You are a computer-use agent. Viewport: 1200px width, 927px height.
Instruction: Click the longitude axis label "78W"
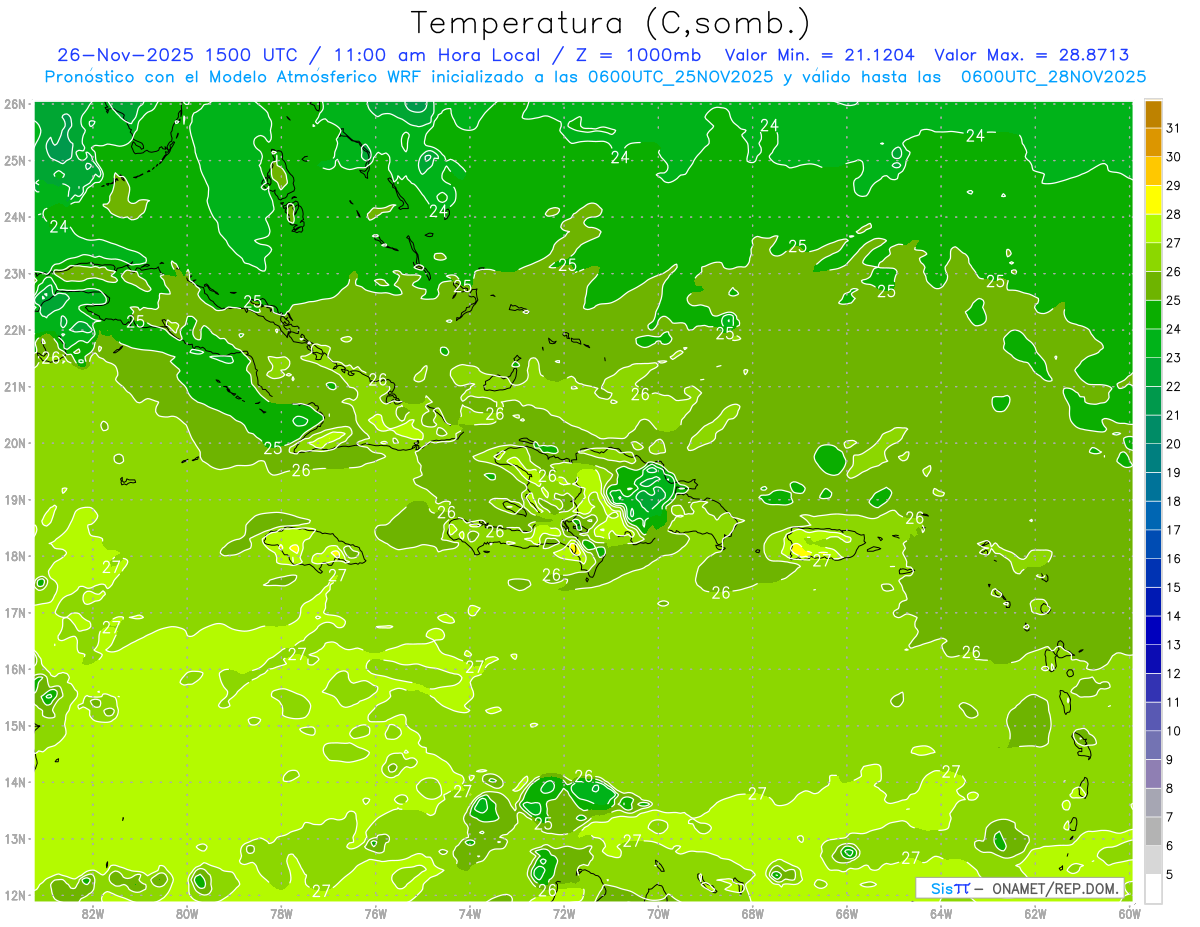pyautogui.click(x=281, y=913)
